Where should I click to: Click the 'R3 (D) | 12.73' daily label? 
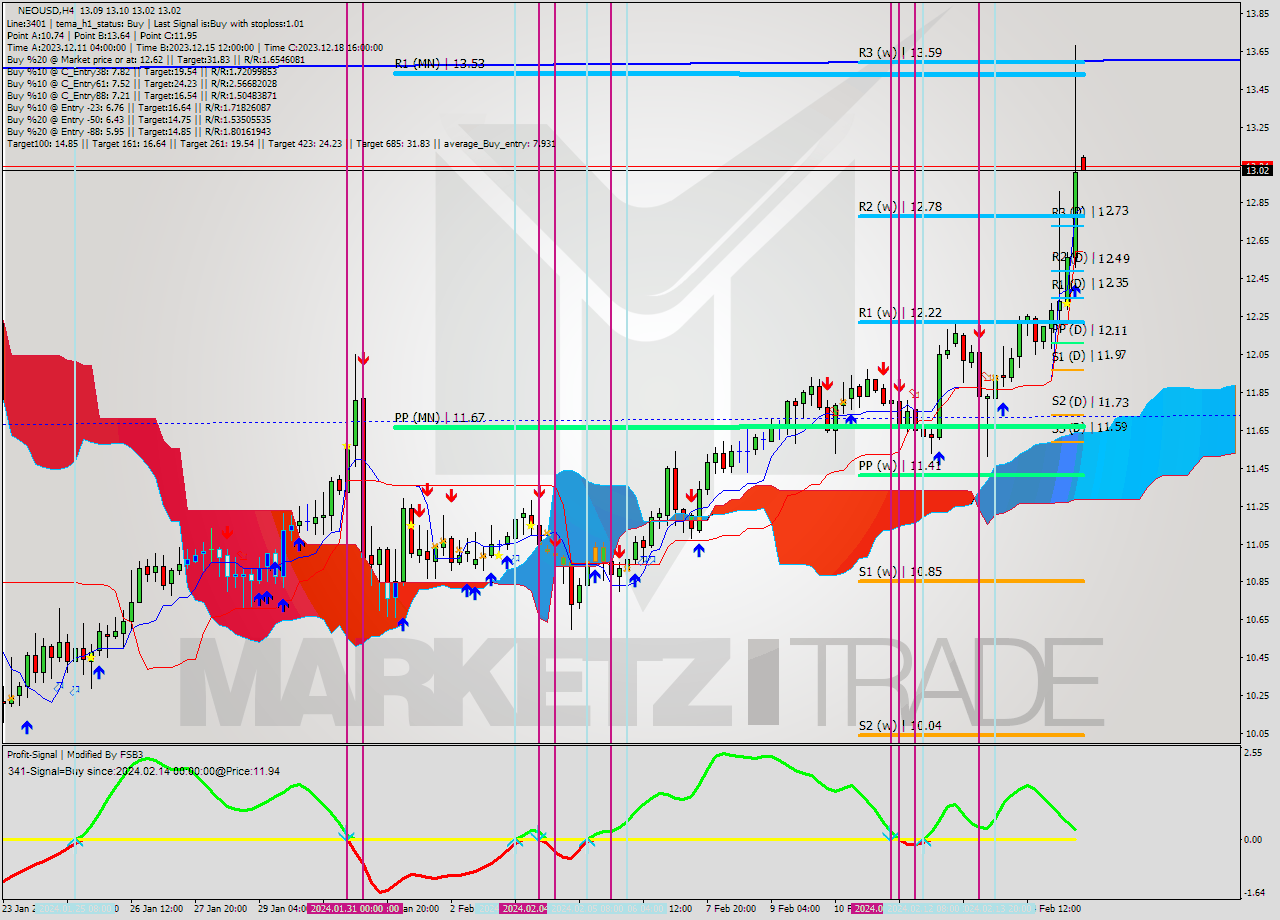point(1090,211)
